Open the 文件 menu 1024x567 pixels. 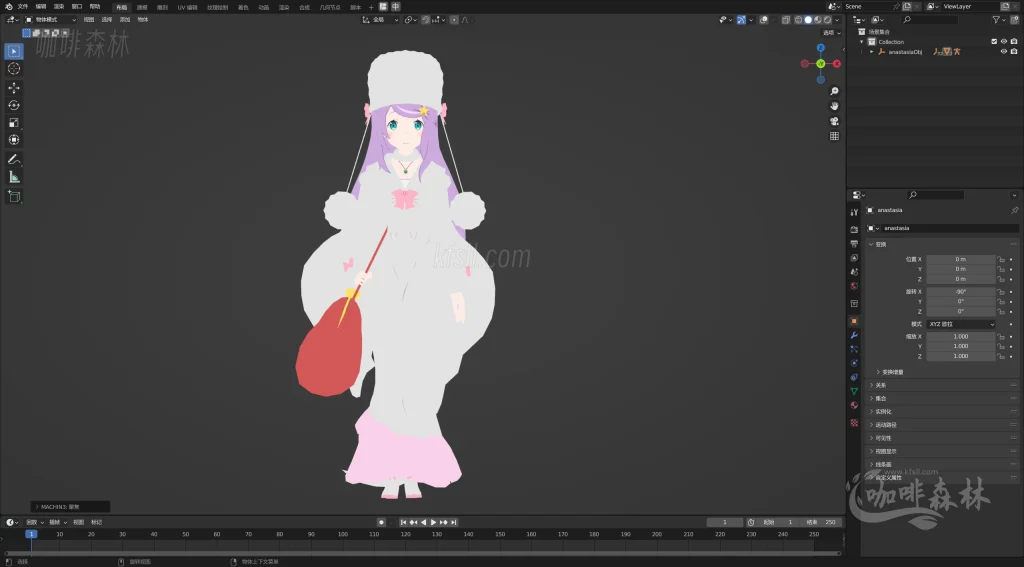tap(23, 7)
